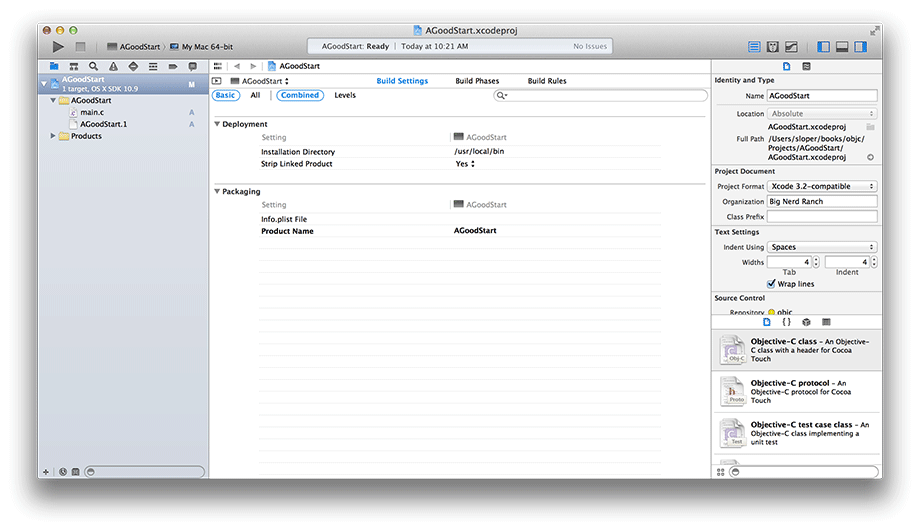Screen dimensions: 920x531
Task: Select the Basic settings filter
Action: 225,95
